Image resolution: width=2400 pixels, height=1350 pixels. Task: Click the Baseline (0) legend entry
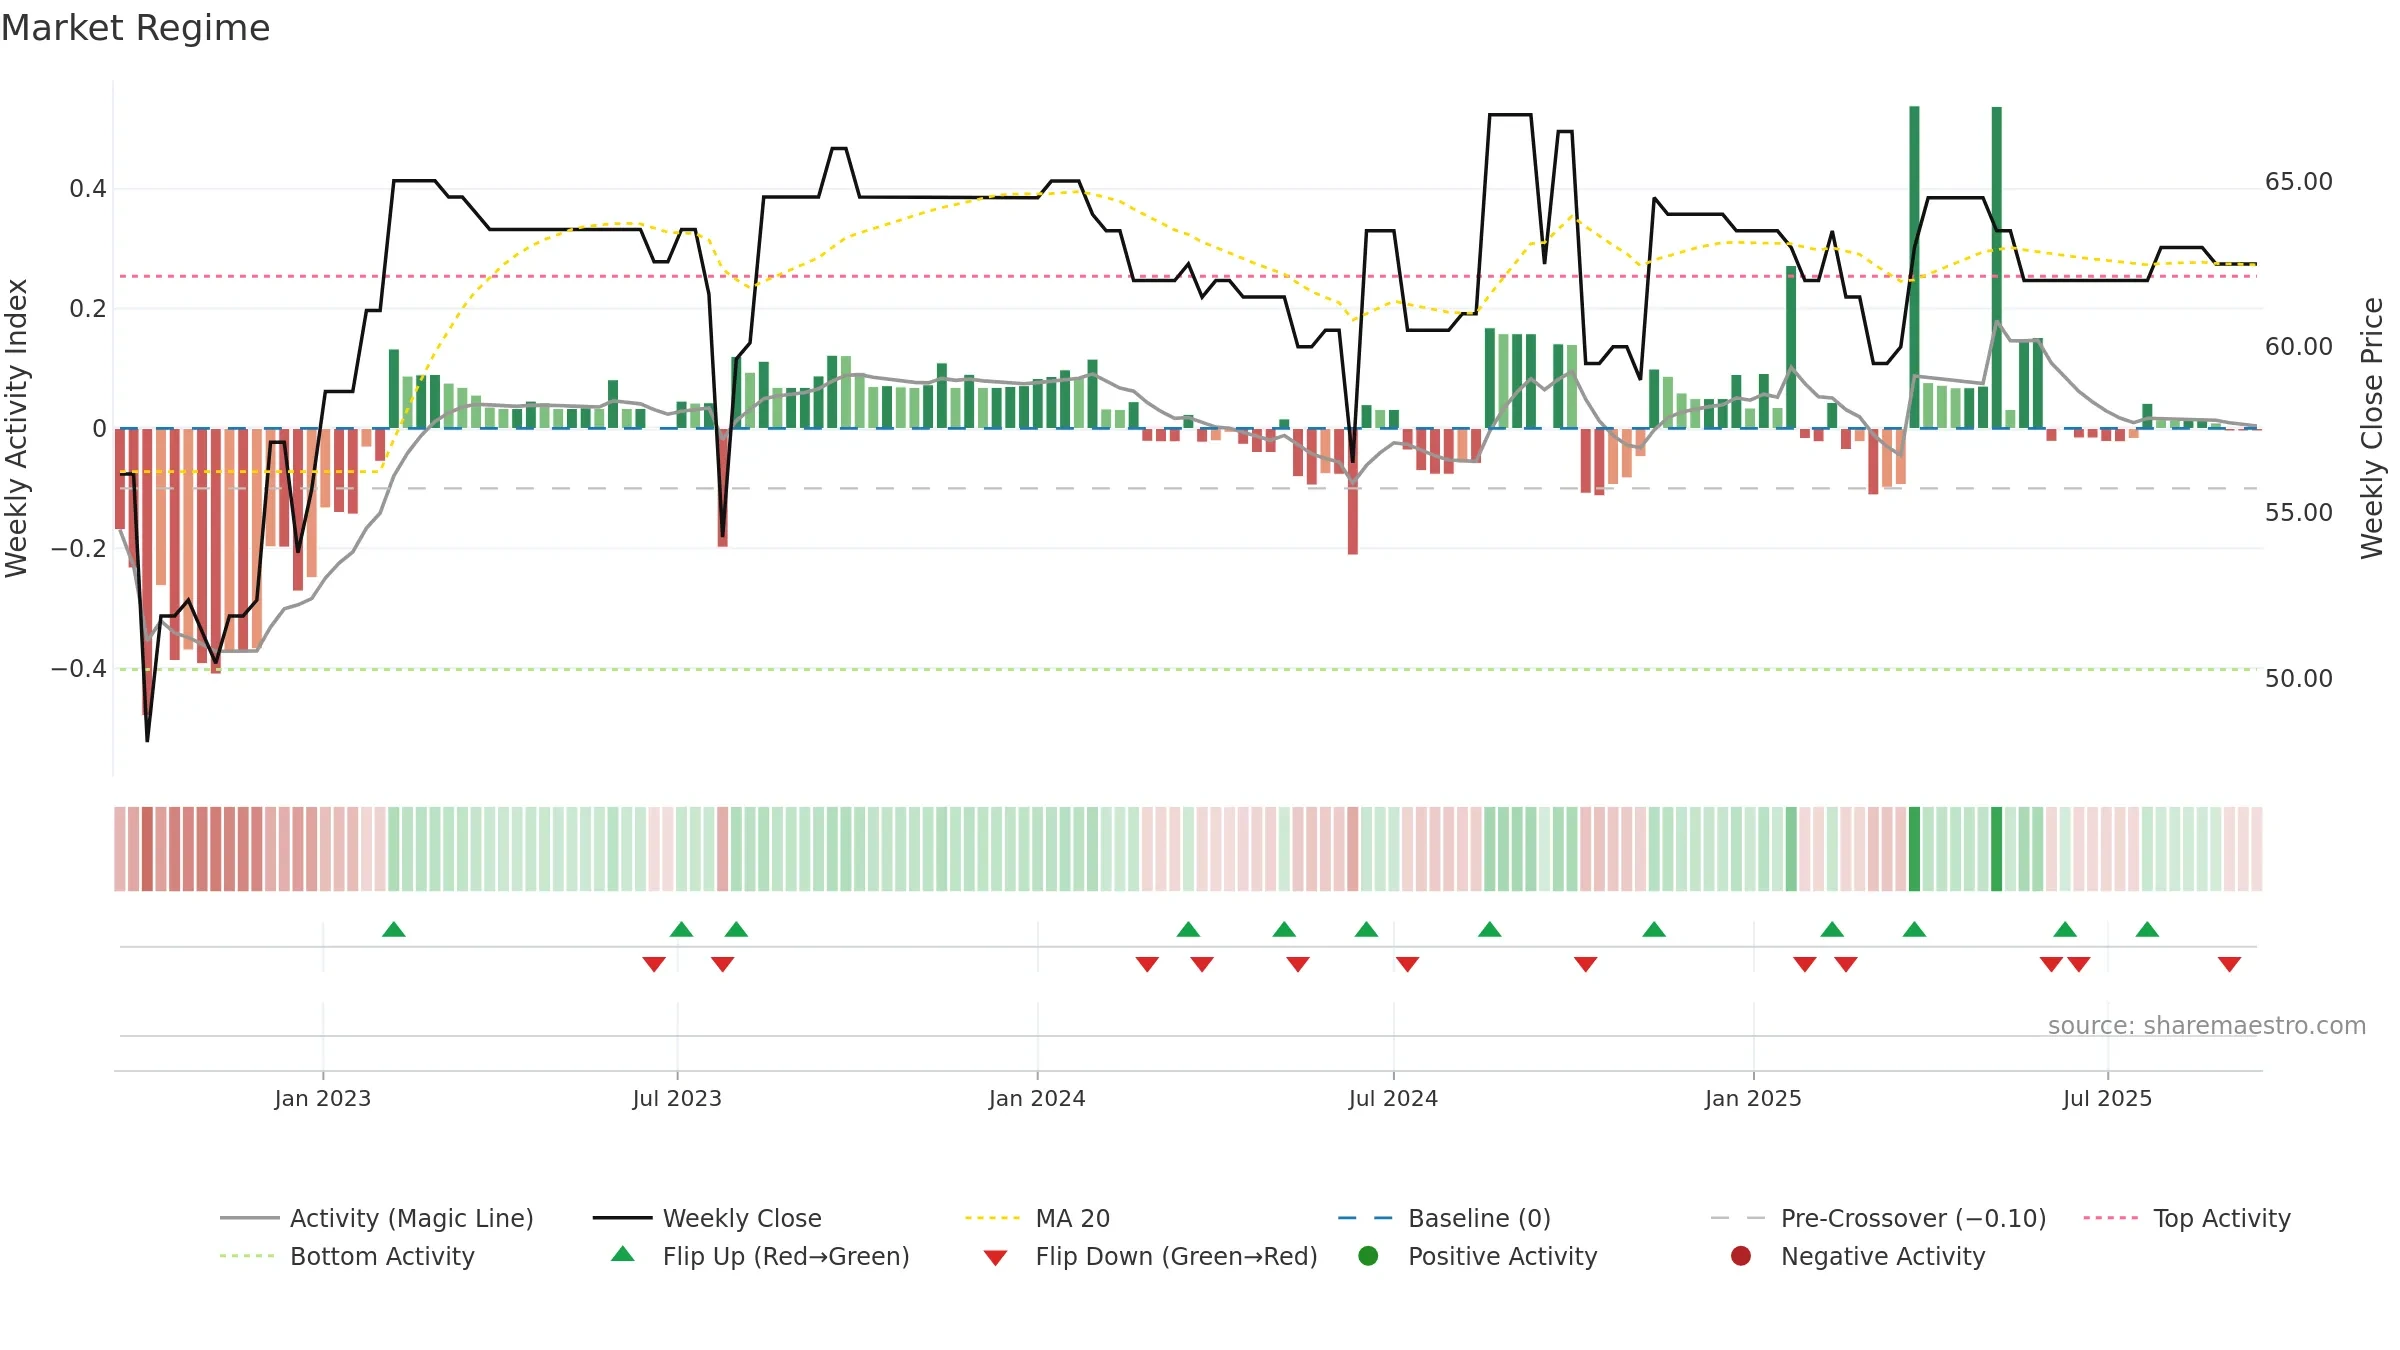pos(1444,1218)
